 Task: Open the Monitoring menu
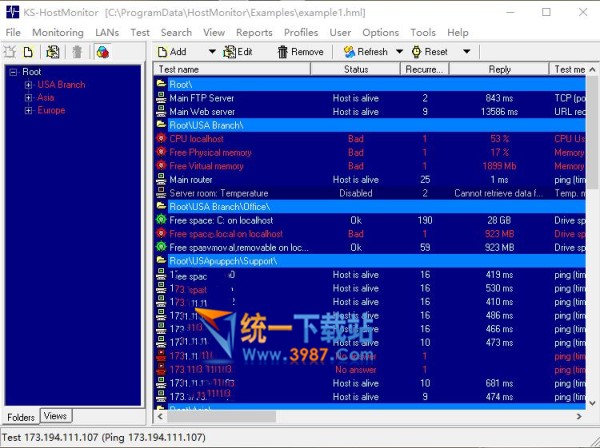pos(57,33)
